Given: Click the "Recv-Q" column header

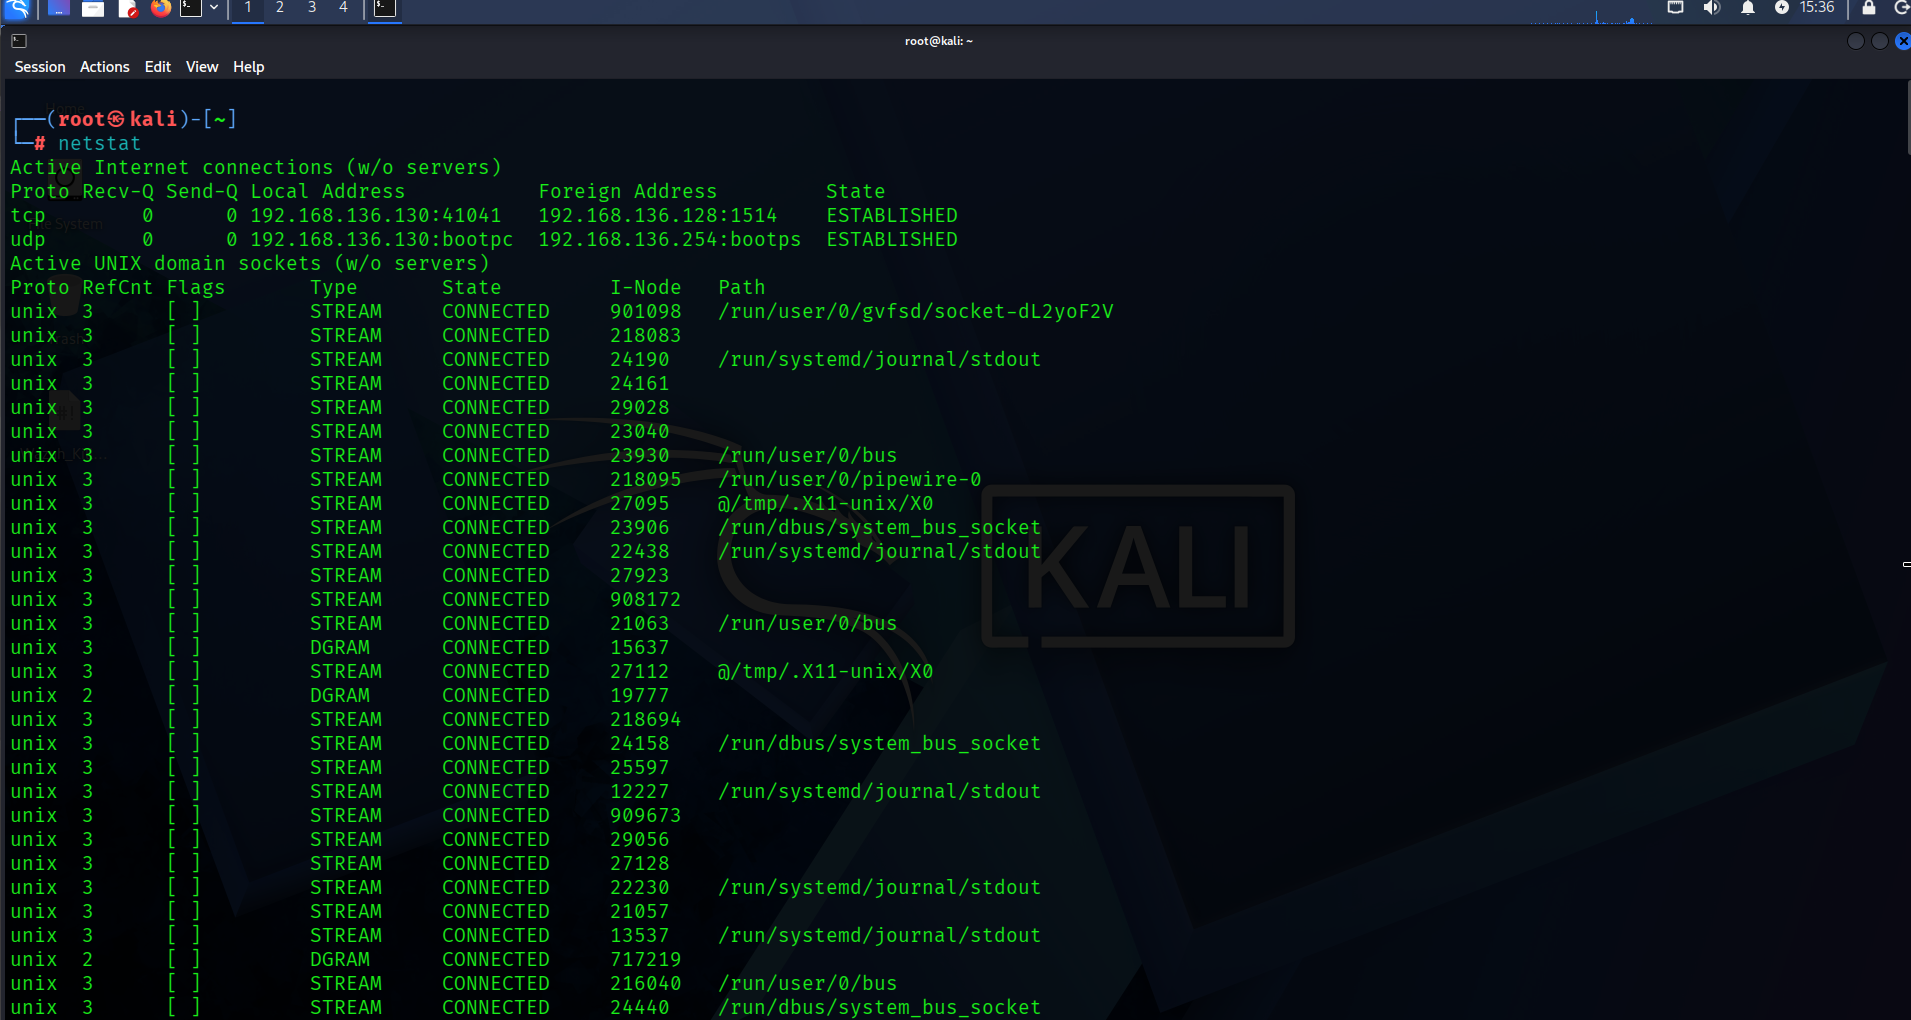Looking at the screenshot, I should click(x=118, y=192).
